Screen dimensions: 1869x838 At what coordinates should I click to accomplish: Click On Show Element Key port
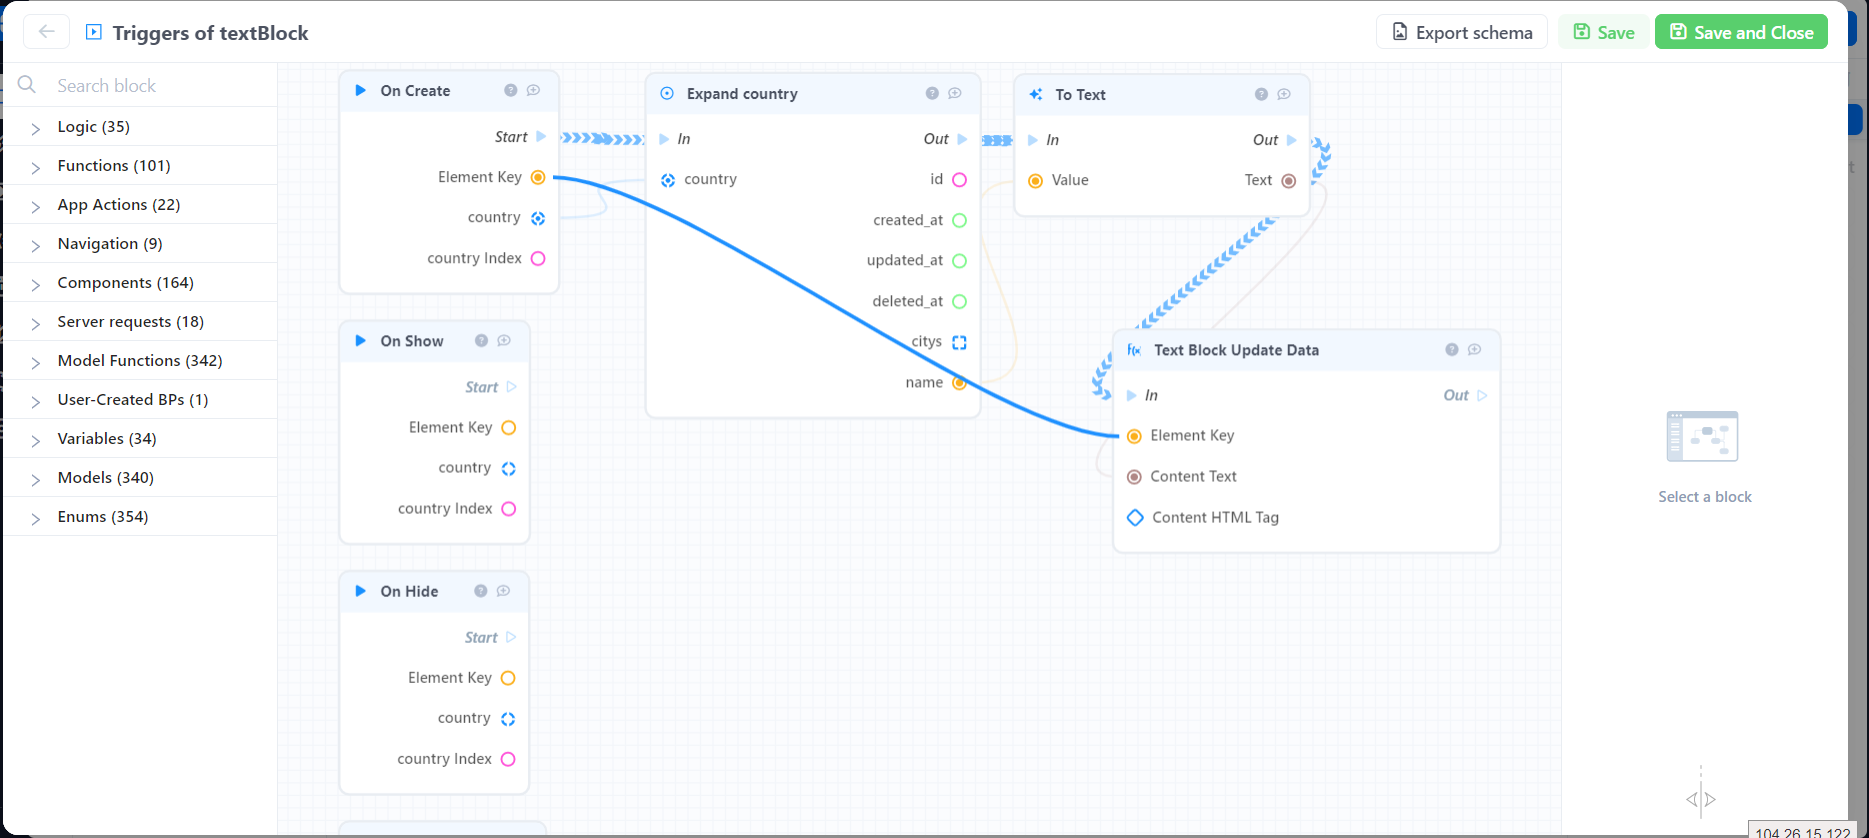(x=508, y=428)
